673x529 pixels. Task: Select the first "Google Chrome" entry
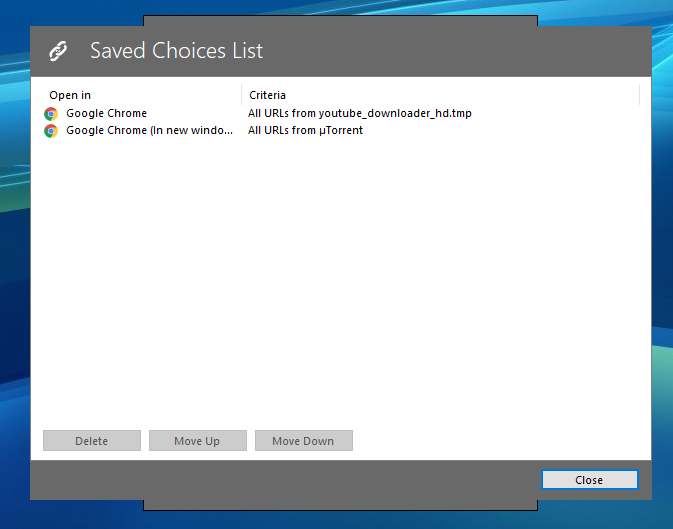106,113
